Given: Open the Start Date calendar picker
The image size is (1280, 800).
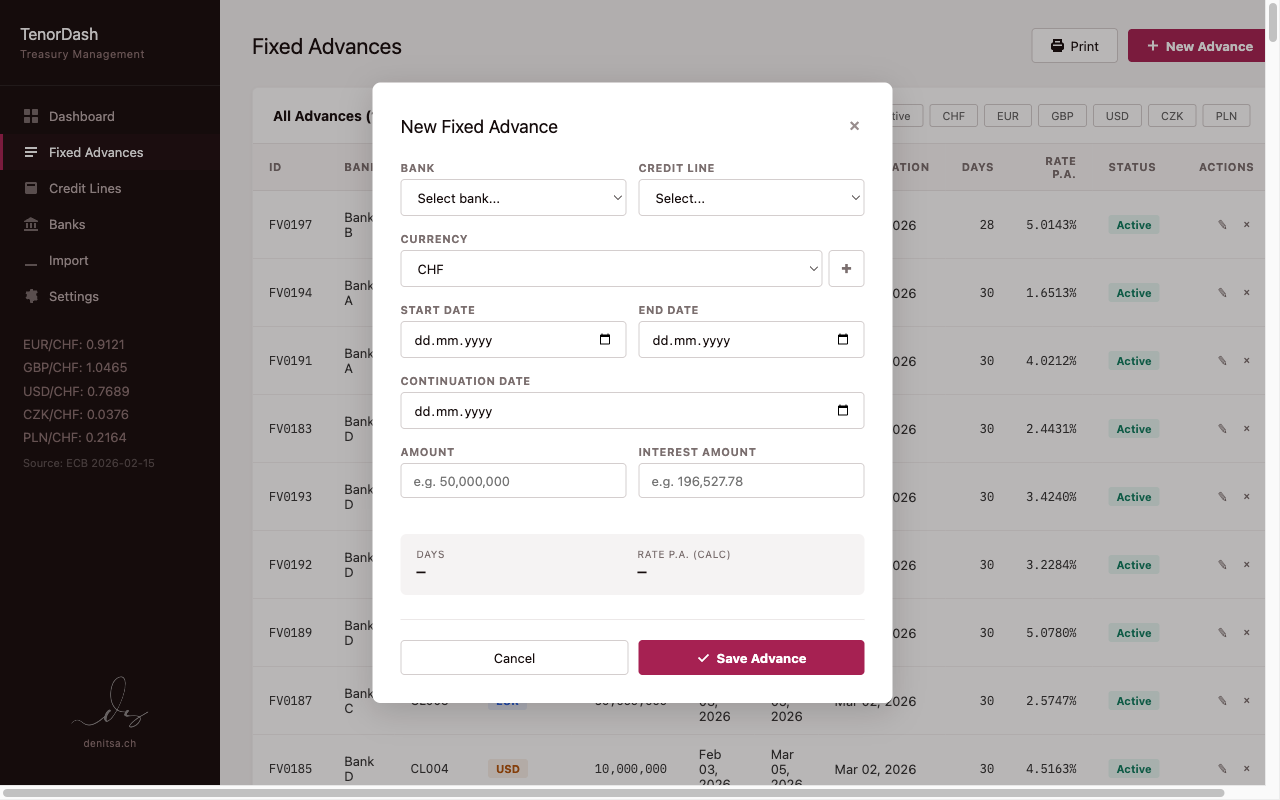Looking at the screenshot, I should point(606,340).
